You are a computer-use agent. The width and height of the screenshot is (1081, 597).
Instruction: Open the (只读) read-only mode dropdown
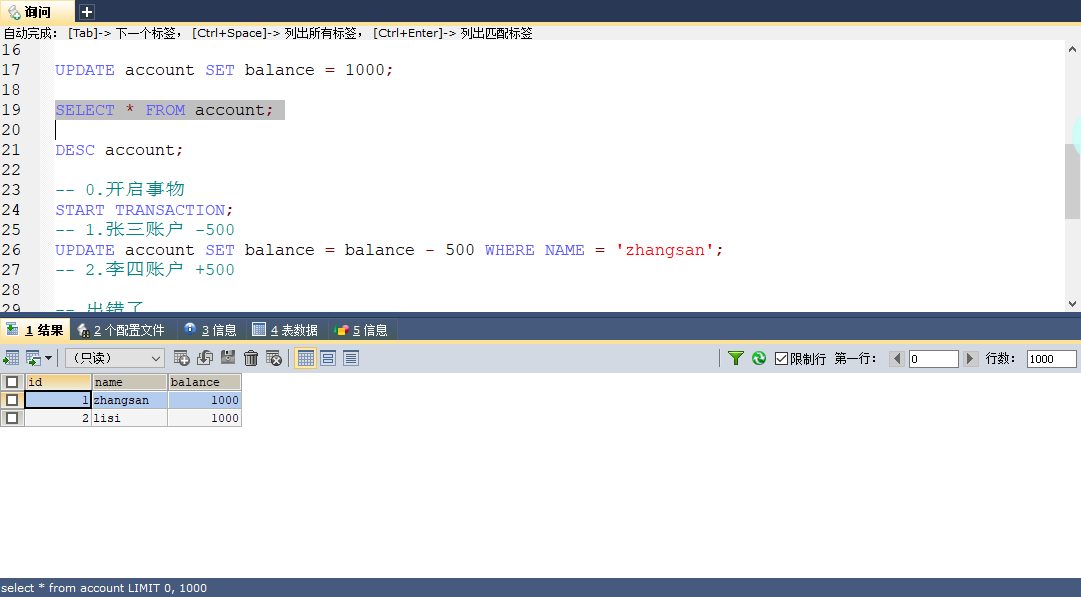pyautogui.click(x=115, y=358)
